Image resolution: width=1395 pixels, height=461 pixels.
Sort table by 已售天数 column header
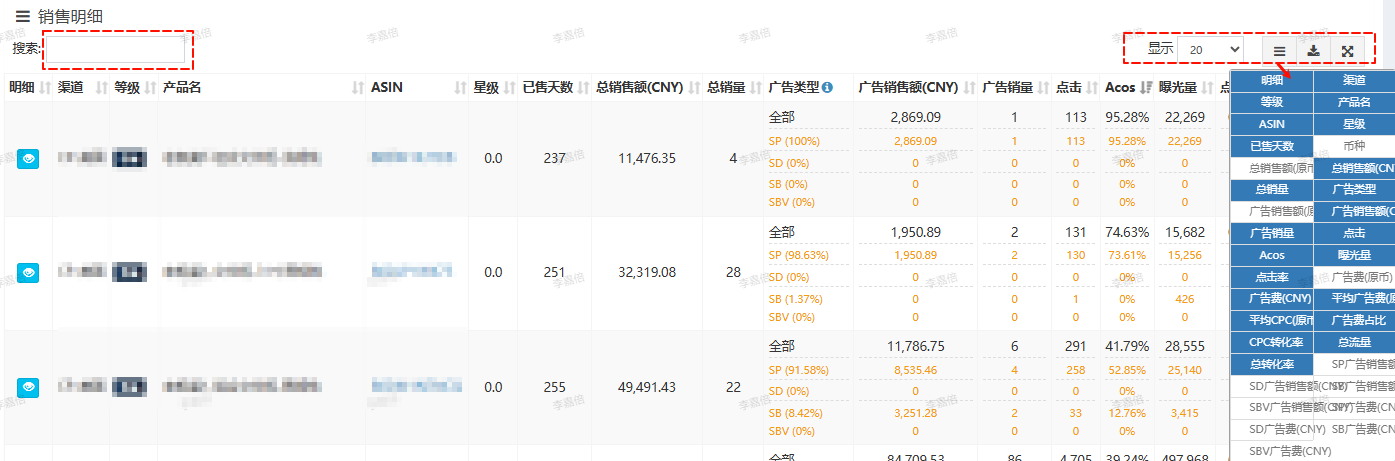point(547,88)
